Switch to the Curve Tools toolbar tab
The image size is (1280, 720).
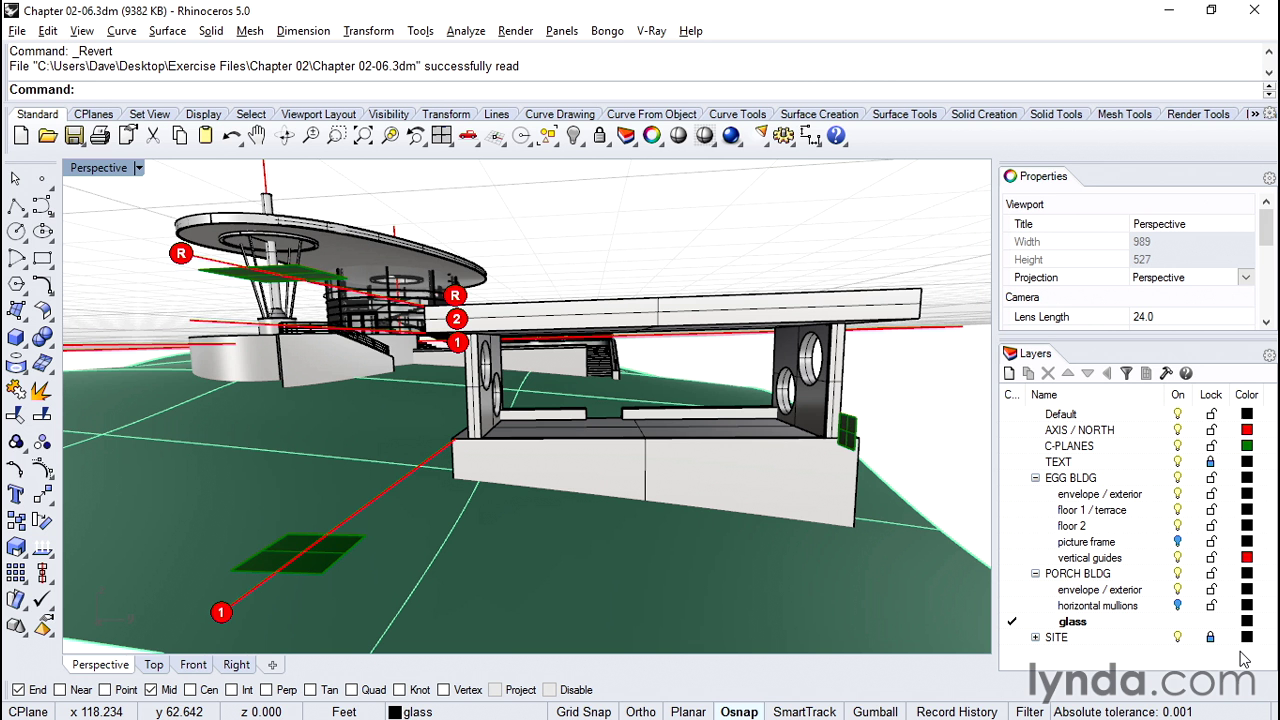click(737, 114)
